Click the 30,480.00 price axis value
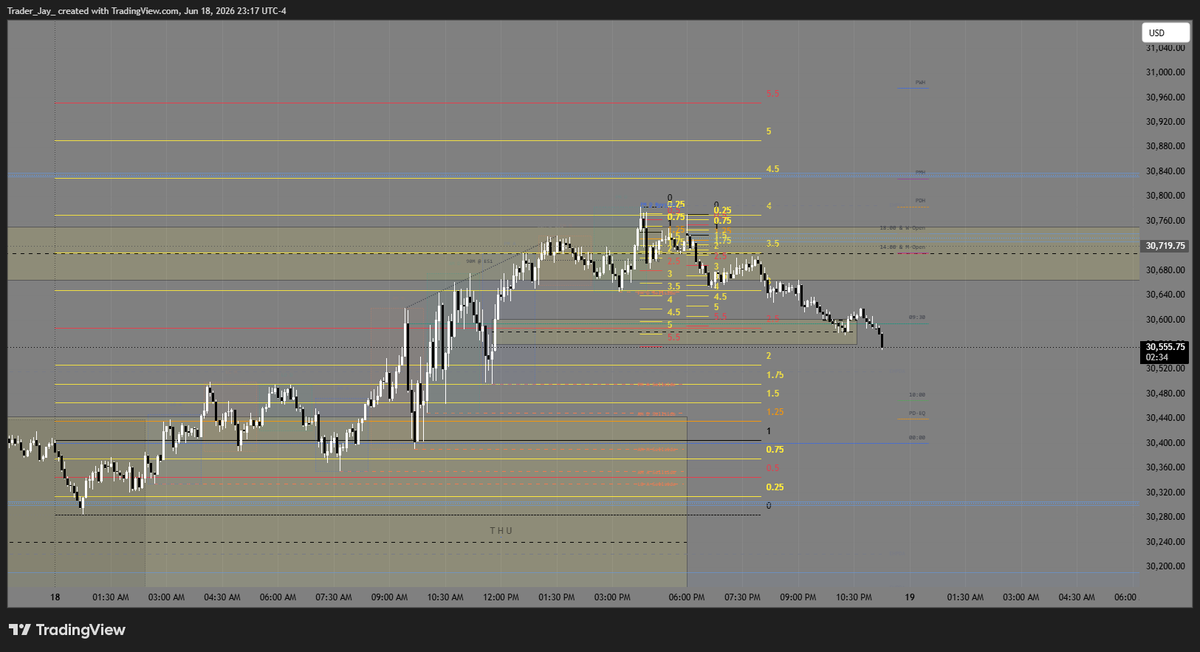 tap(1165, 394)
